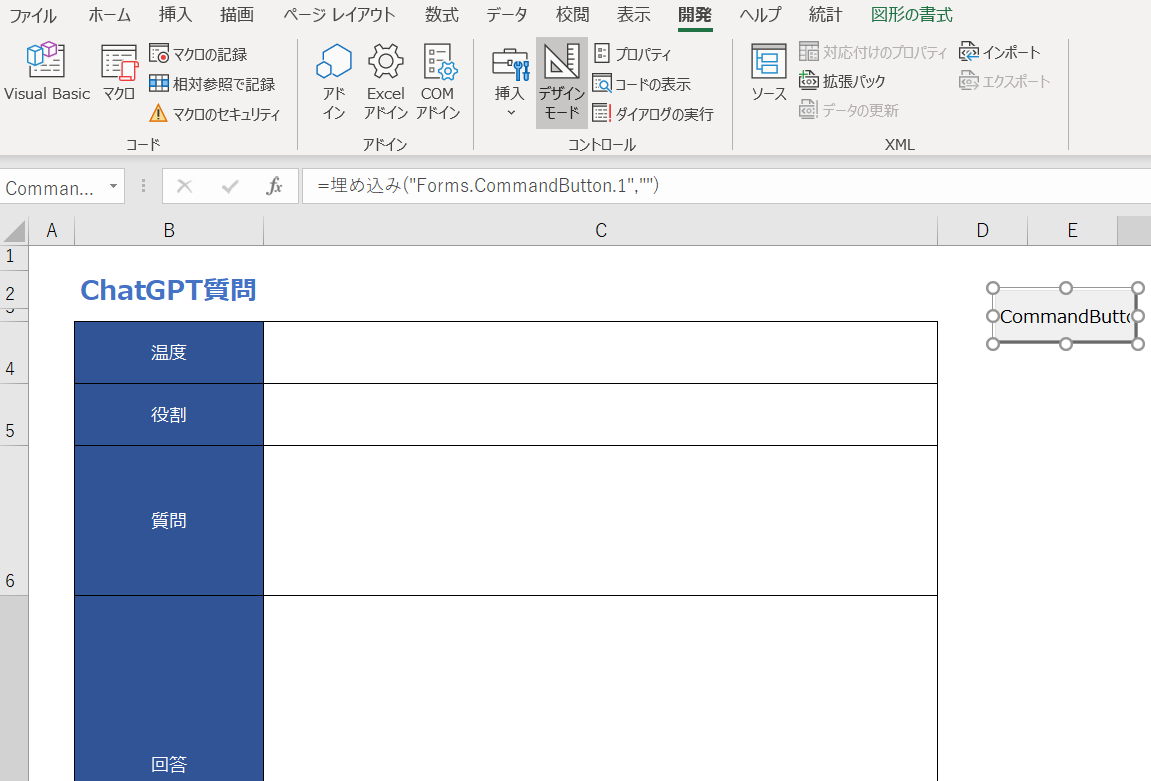Open control プロパティ
Image resolution: width=1151 pixels, height=781 pixels.
coord(632,54)
